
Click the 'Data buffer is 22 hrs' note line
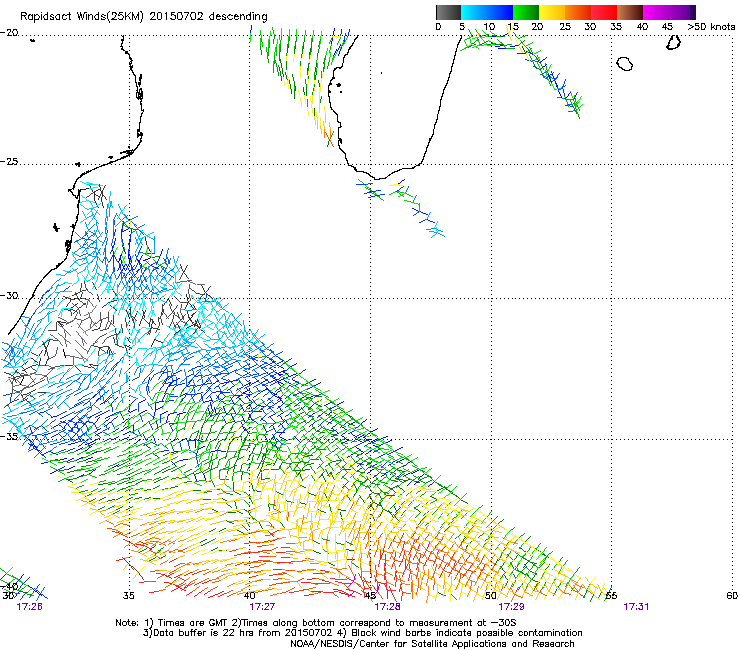point(362,633)
